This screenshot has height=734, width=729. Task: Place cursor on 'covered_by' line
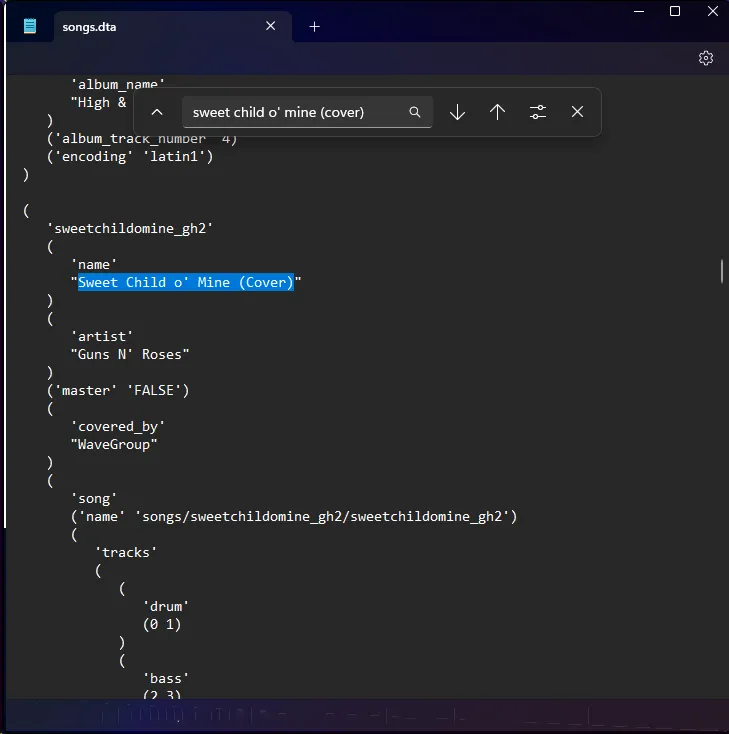pyautogui.click(x=118, y=426)
